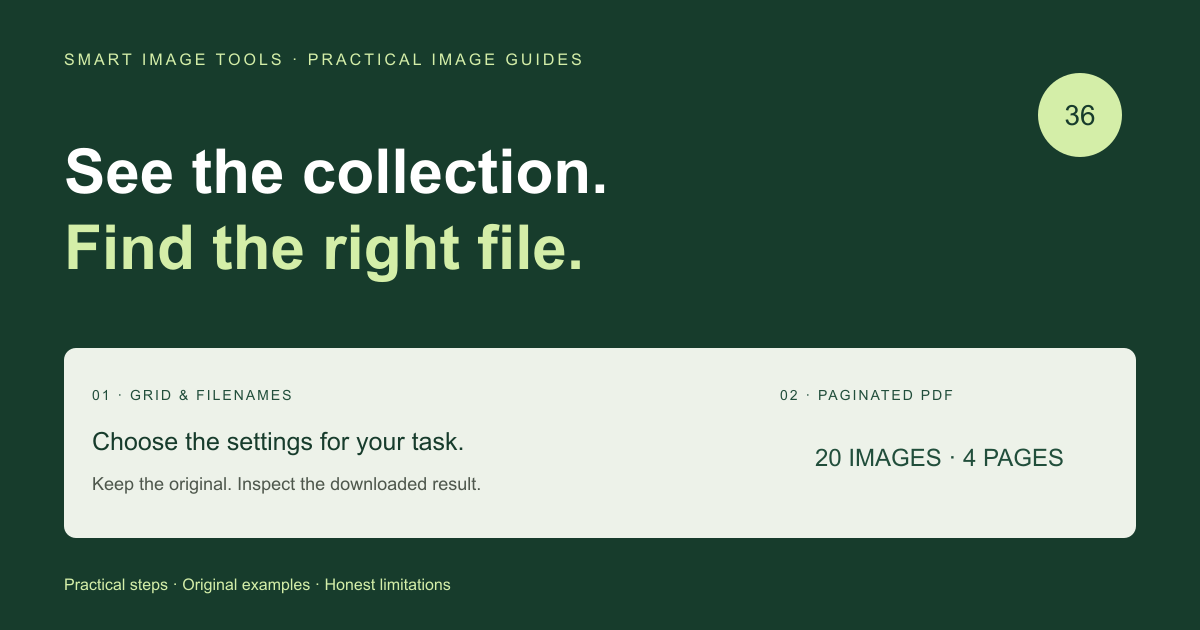The image size is (1200, 630).
Task: Click "Keep the original. Inspect the downloaded result."
Action: coord(287,484)
